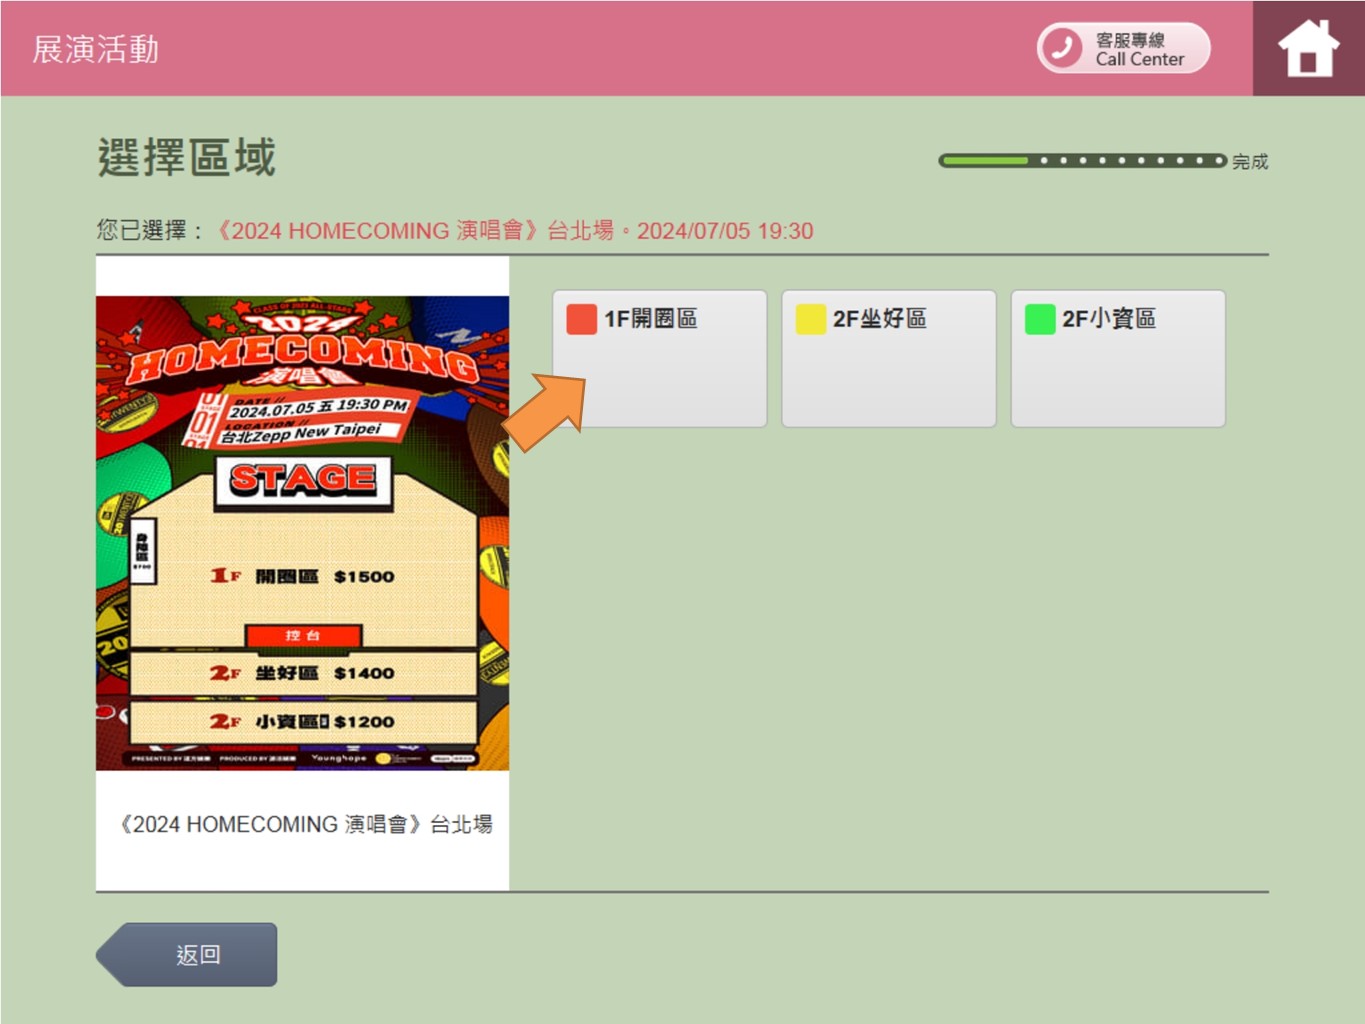Click the 2F 小資區 $1200 row on the map
The image size is (1365, 1024).
303,721
